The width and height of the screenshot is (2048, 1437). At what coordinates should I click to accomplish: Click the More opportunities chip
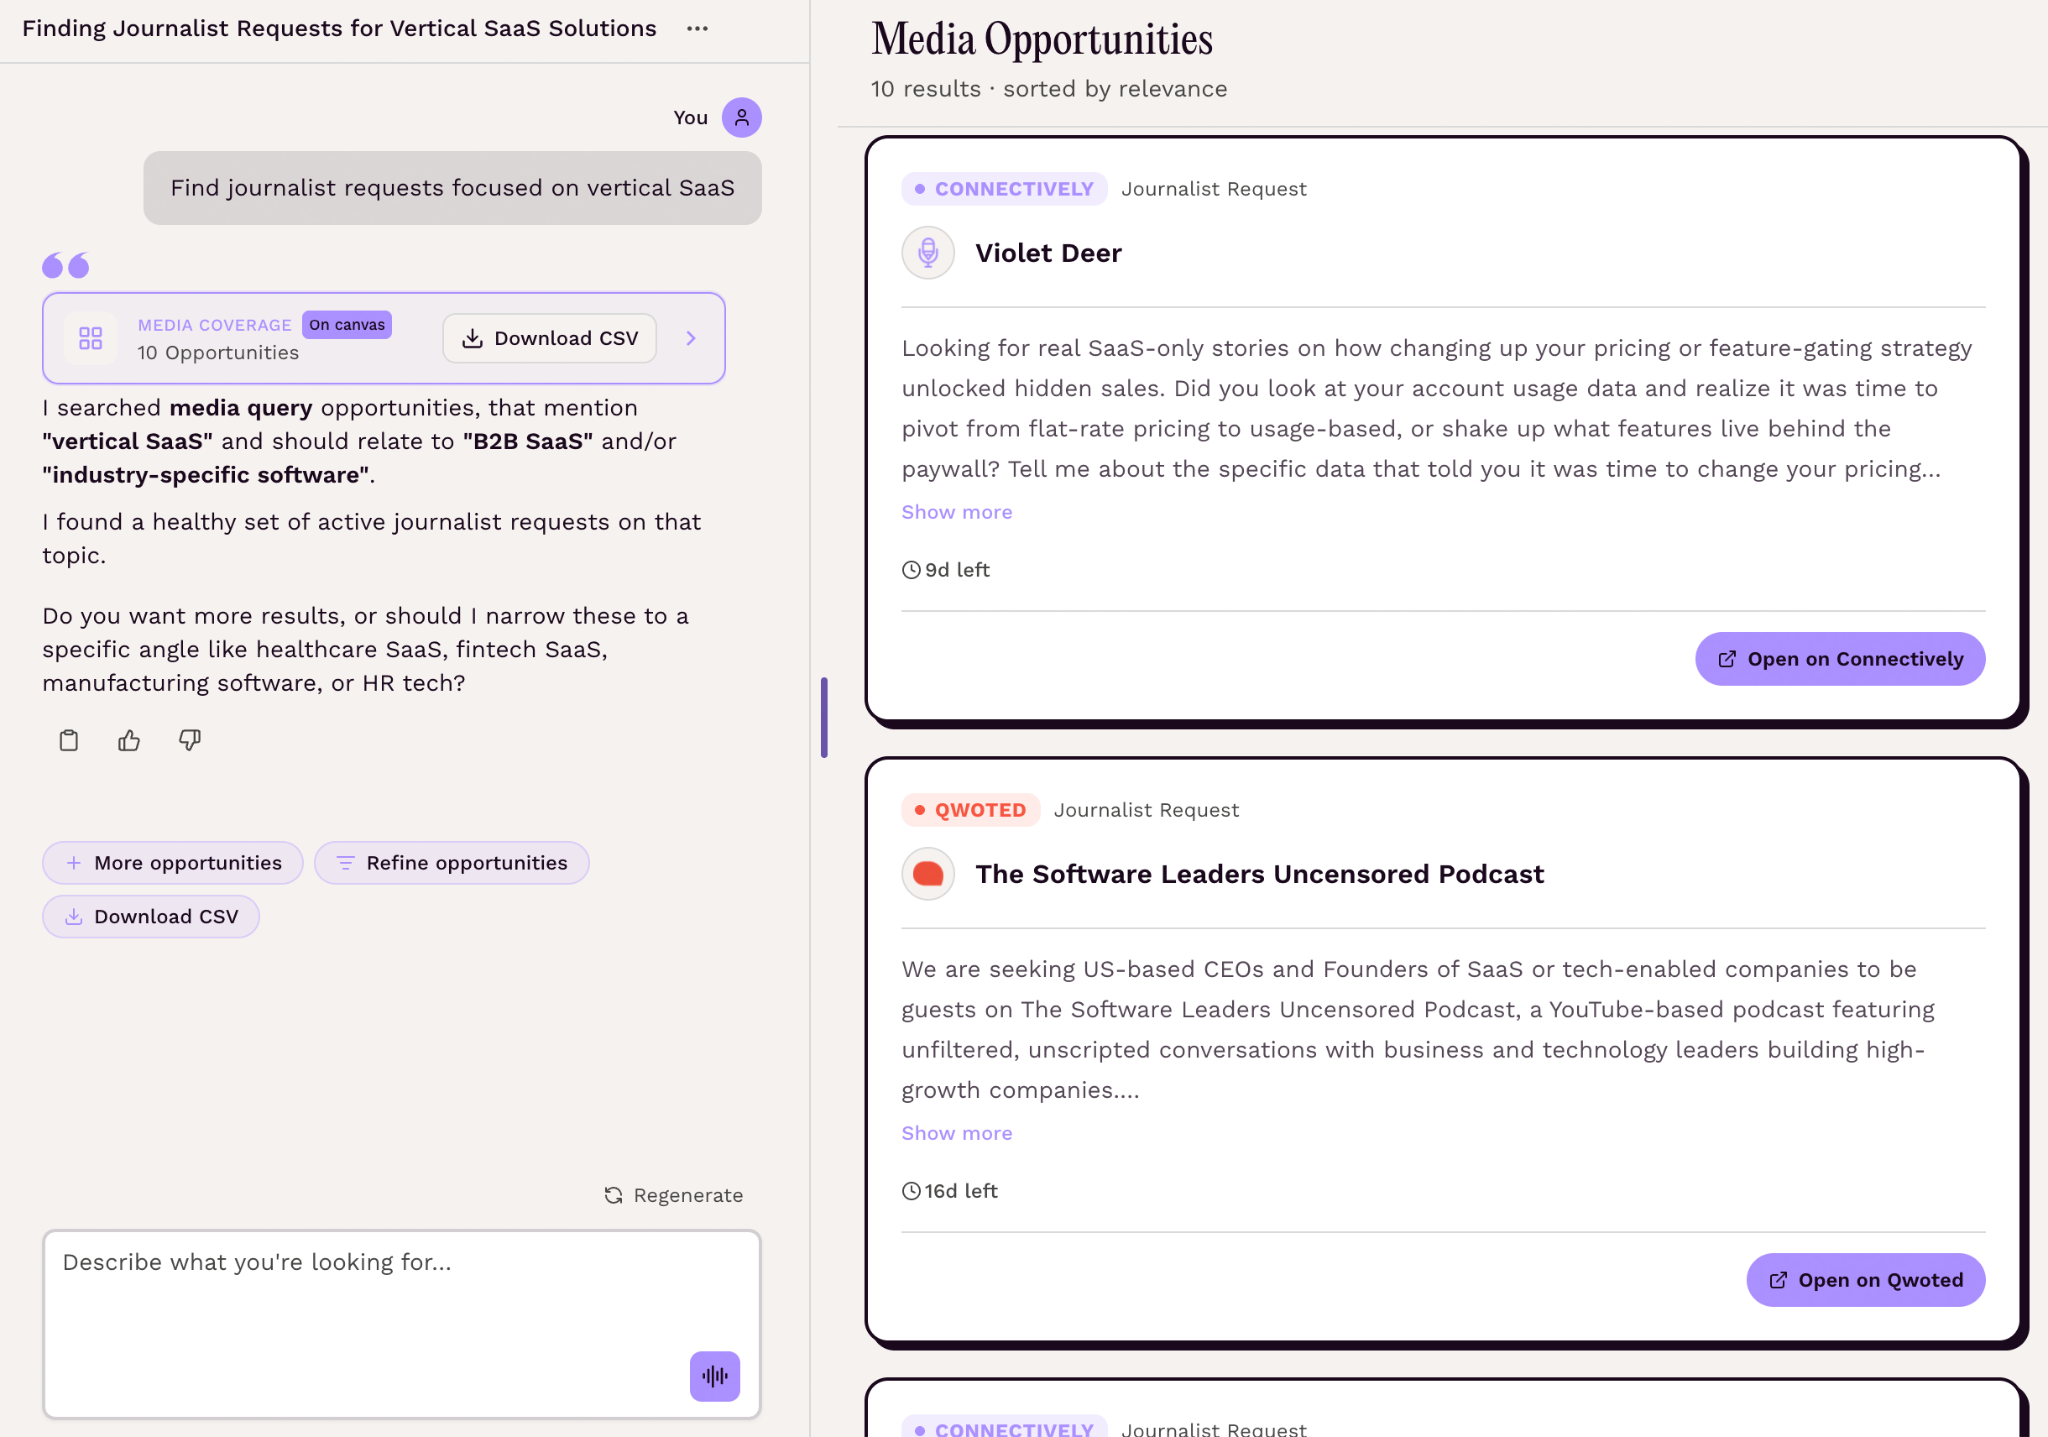[173, 863]
